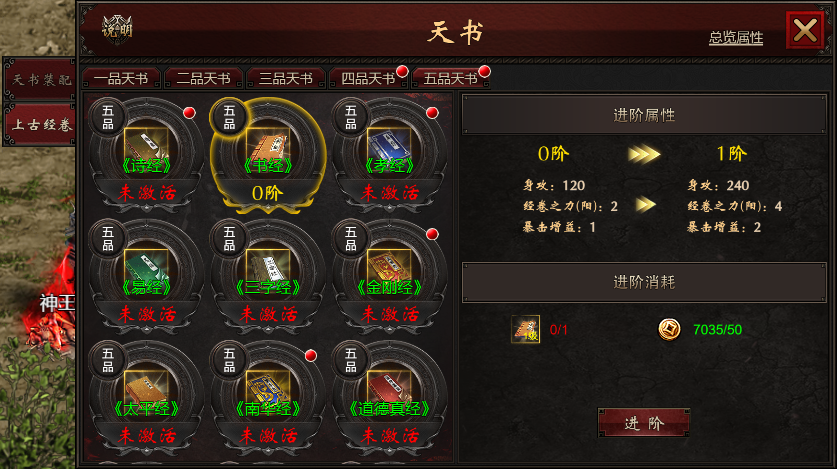Select the red 《道德真经》 book
Image resolution: width=837 pixels, height=469 pixels.
[389, 387]
